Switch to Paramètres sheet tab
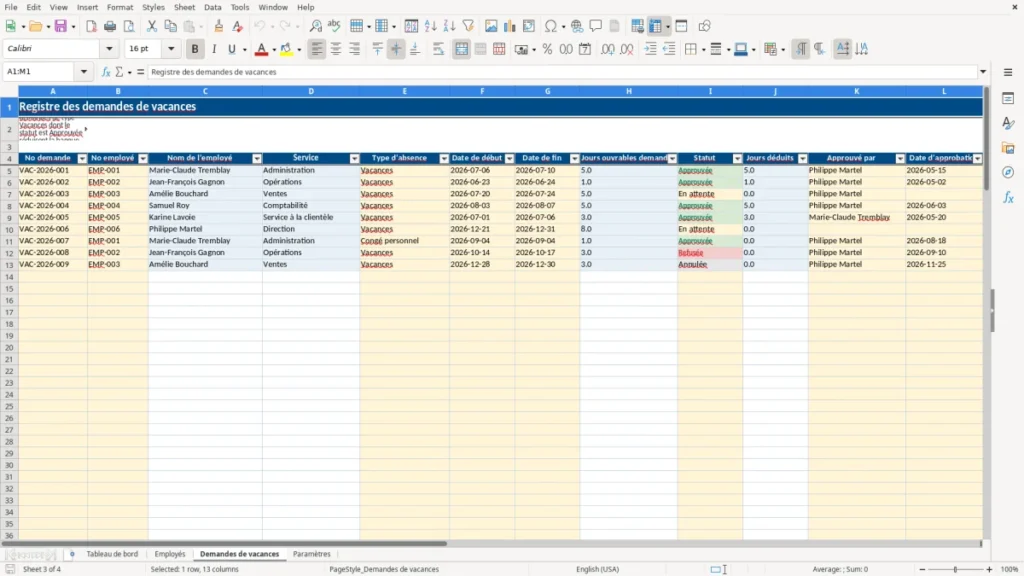Image resolution: width=1024 pixels, height=576 pixels. [x=312, y=554]
